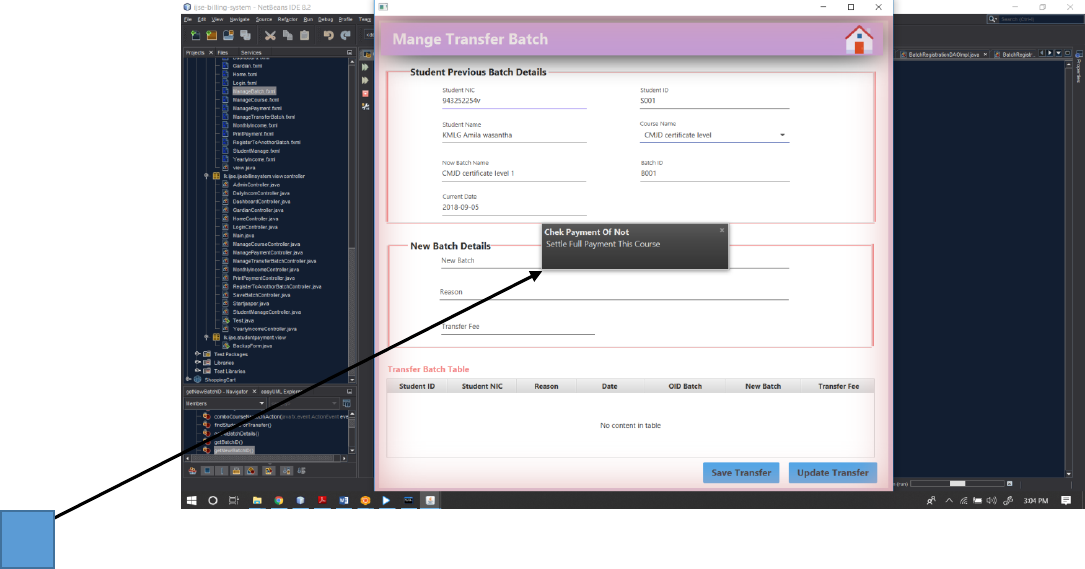Image resolution: width=1085 pixels, height=569 pixels.
Task: Show hidden system tray icons via the chevron
Action: pyautogui.click(x=949, y=500)
